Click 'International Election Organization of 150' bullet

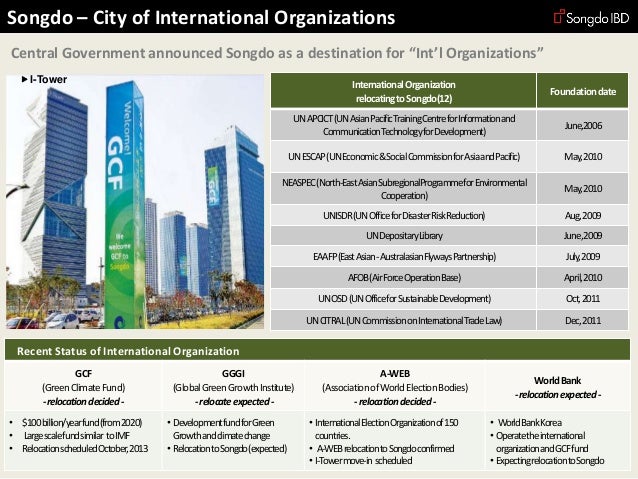click(386, 429)
